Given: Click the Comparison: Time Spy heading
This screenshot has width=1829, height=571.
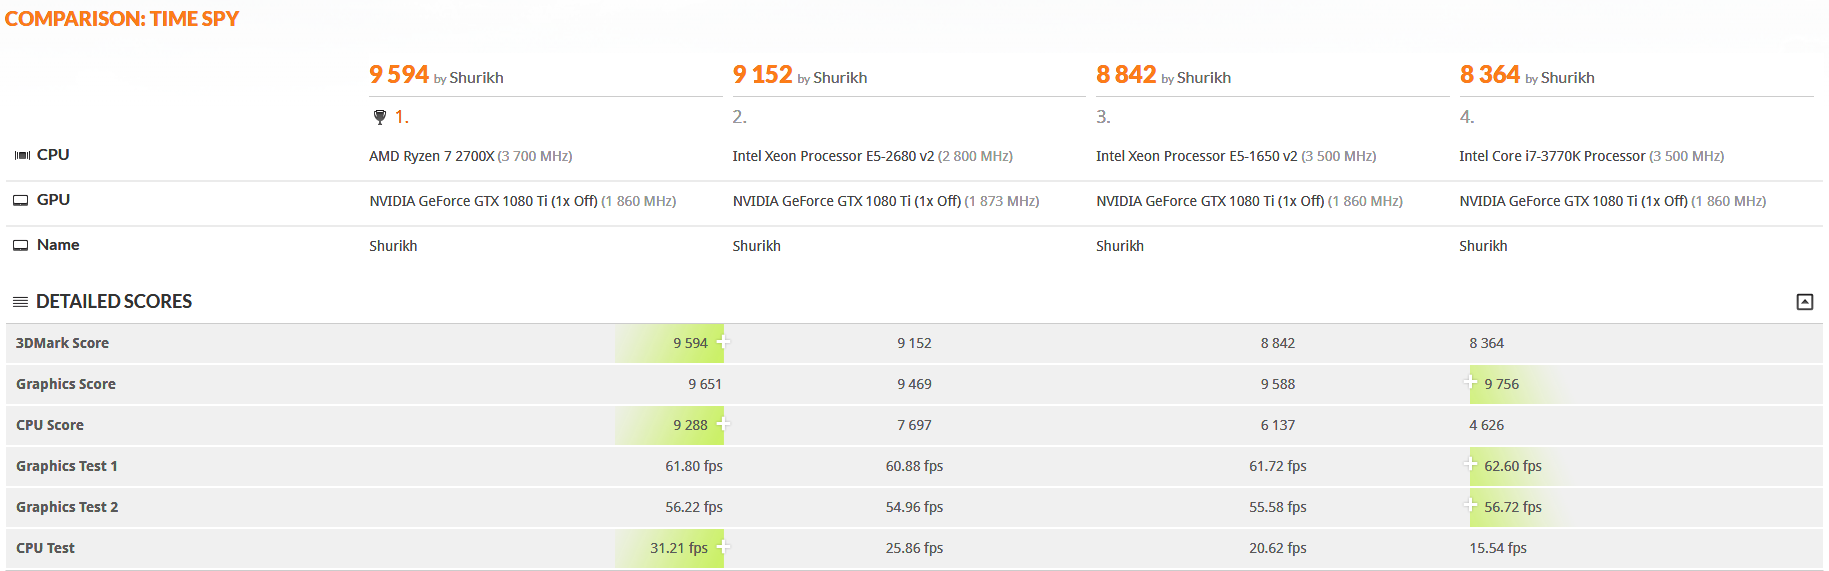Looking at the screenshot, I should [x=122, y=19].
